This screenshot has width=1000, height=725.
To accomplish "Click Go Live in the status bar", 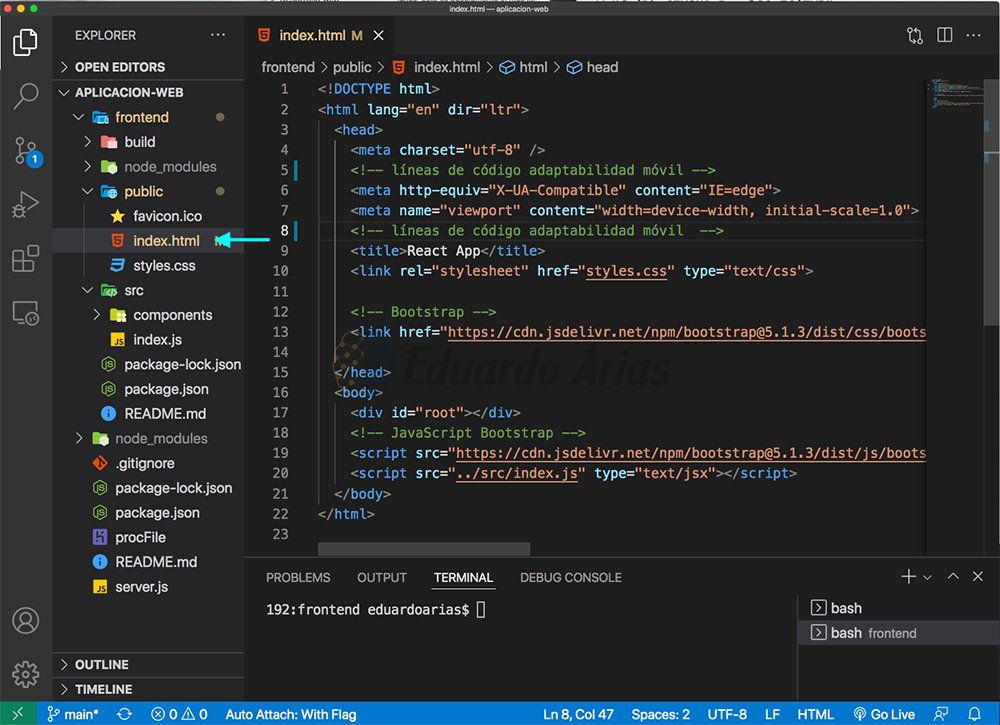I will coord(884,714).
